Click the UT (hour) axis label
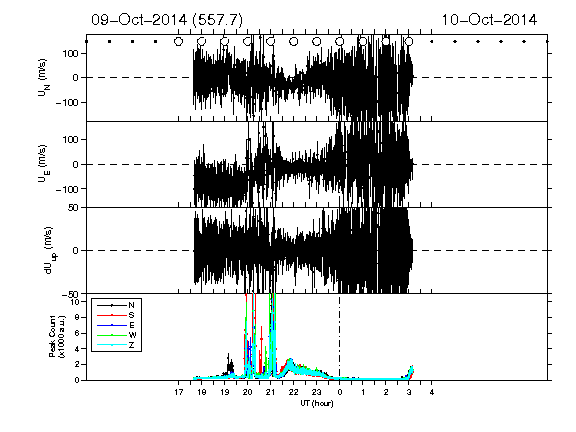 click(317, 403)
